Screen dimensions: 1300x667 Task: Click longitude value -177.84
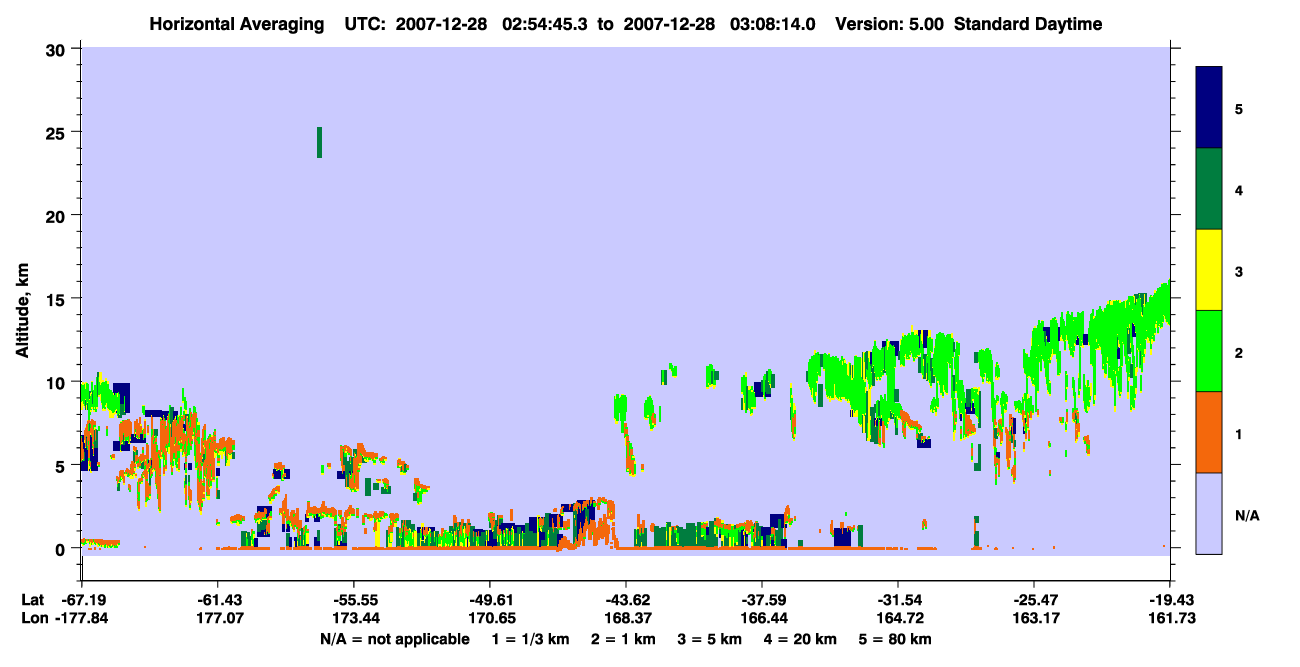click(x=81, y=618)
